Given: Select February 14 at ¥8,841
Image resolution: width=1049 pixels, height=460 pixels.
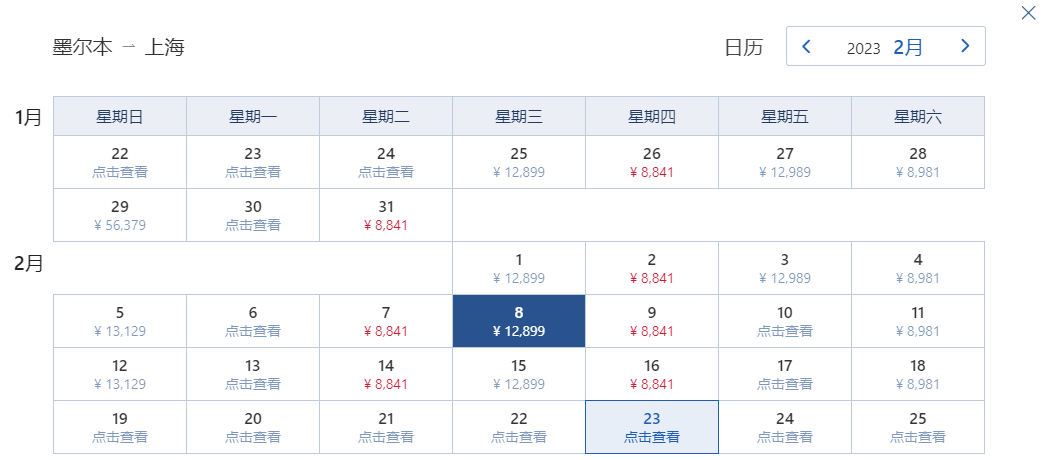Looking at the screenshot, I should (x=386, y=374).
